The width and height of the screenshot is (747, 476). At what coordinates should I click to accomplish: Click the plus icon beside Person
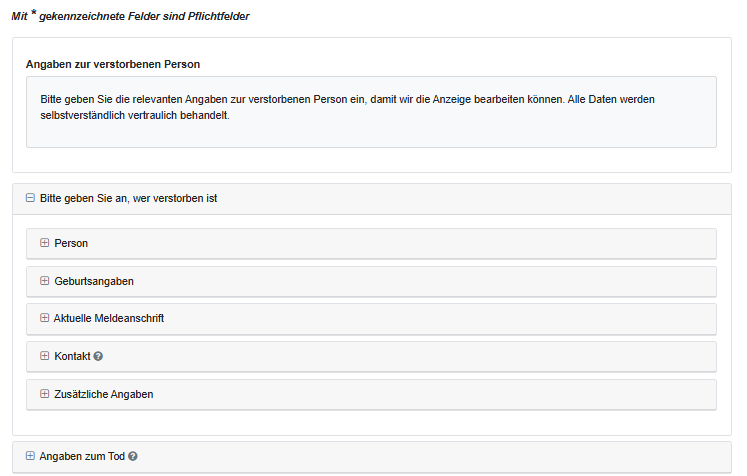[44, 243]
